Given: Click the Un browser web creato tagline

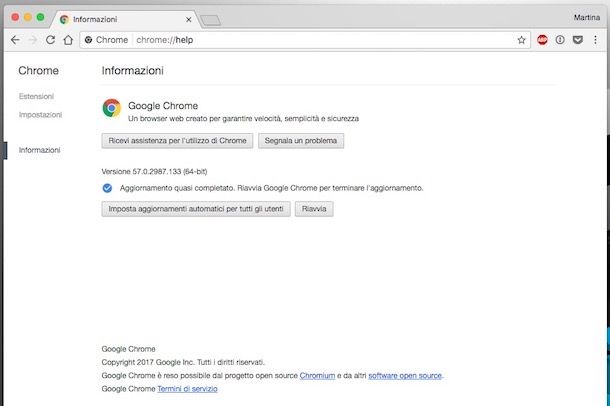Looking at the screenshot, I should click(244, 119).
